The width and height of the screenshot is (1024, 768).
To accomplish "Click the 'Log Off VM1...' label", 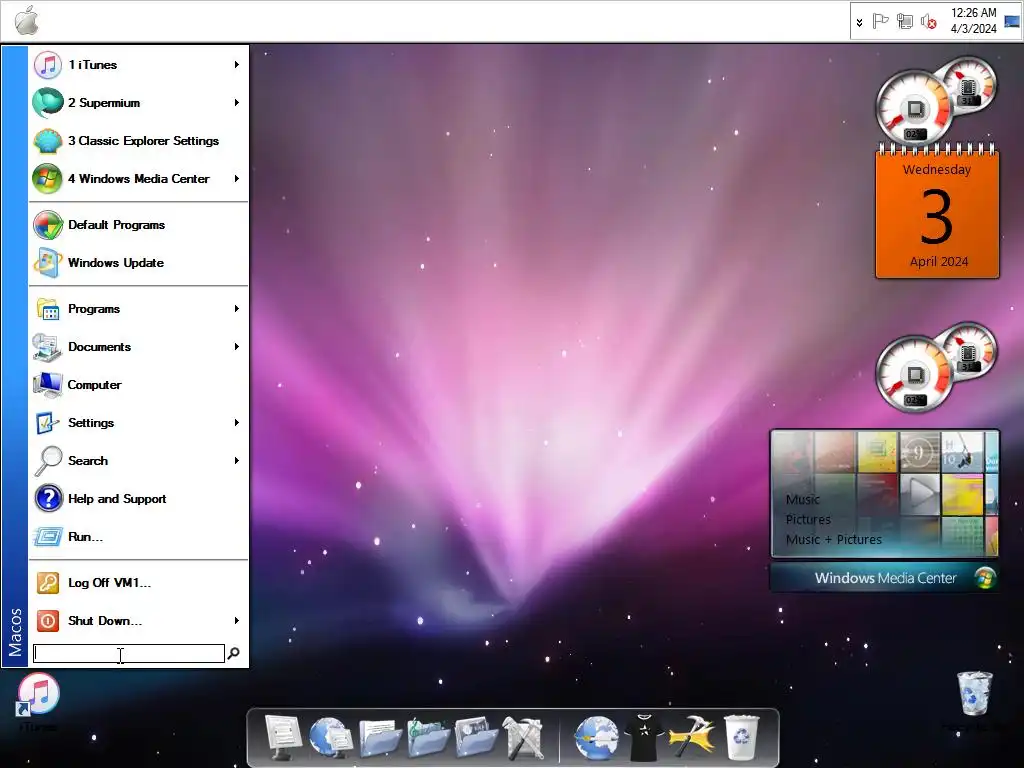I will click(109, 583).
